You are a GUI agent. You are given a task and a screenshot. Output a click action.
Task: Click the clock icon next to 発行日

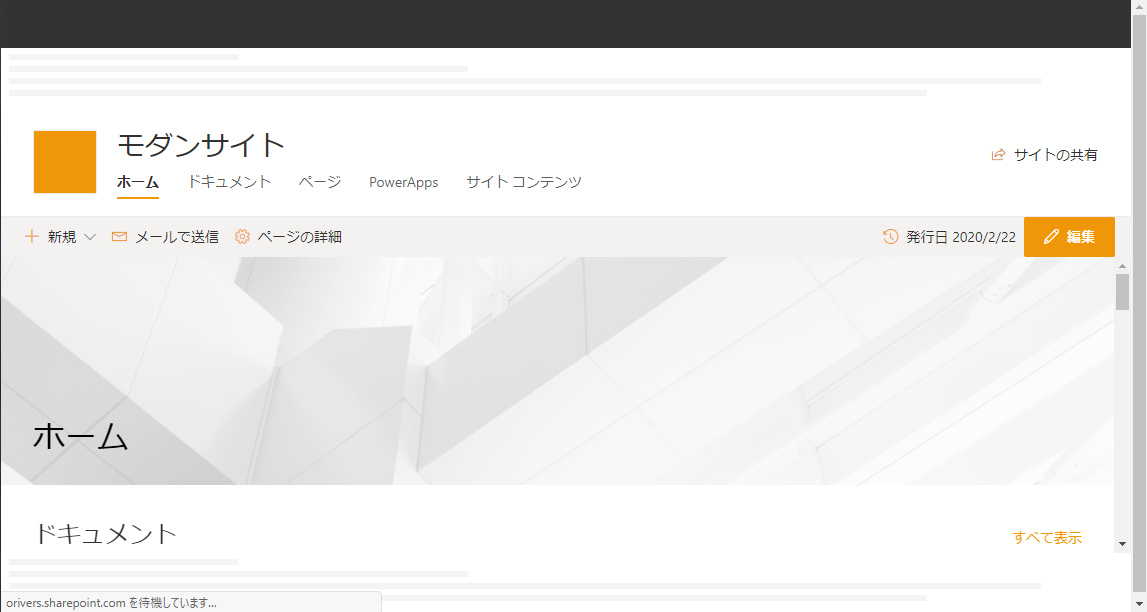[x=890, y=237]
